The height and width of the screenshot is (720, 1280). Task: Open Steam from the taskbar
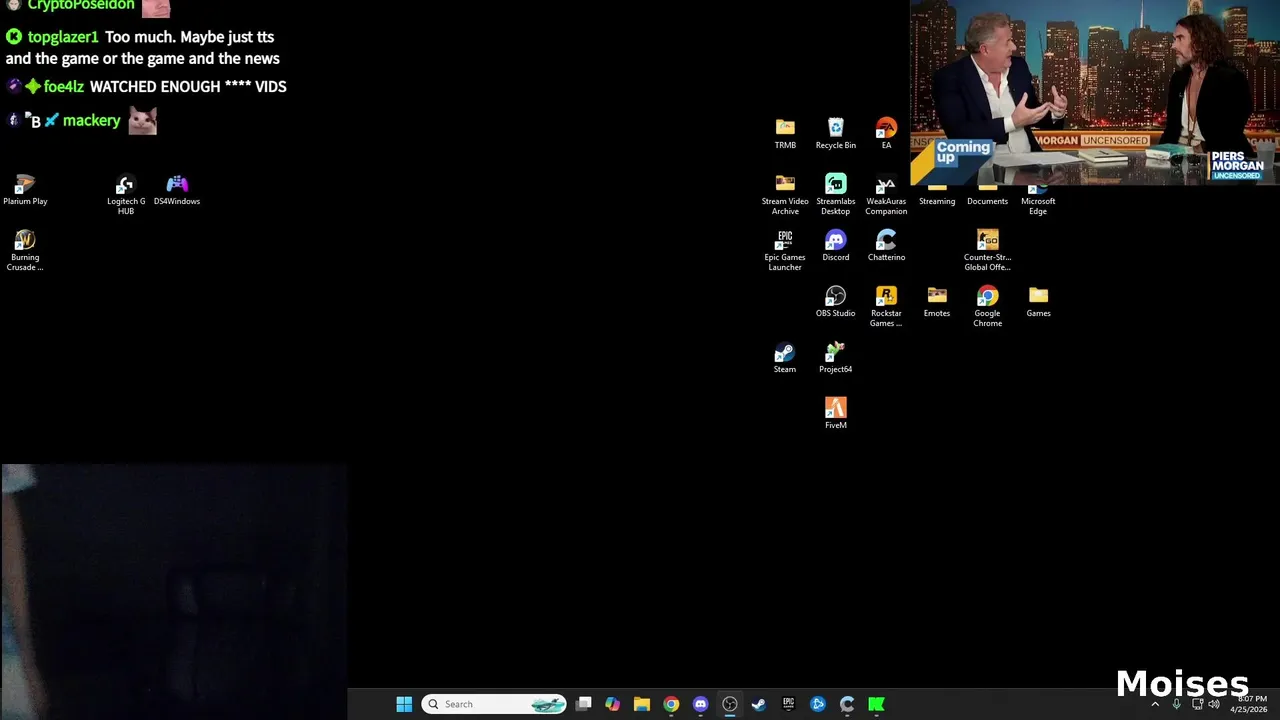(759, 704)
